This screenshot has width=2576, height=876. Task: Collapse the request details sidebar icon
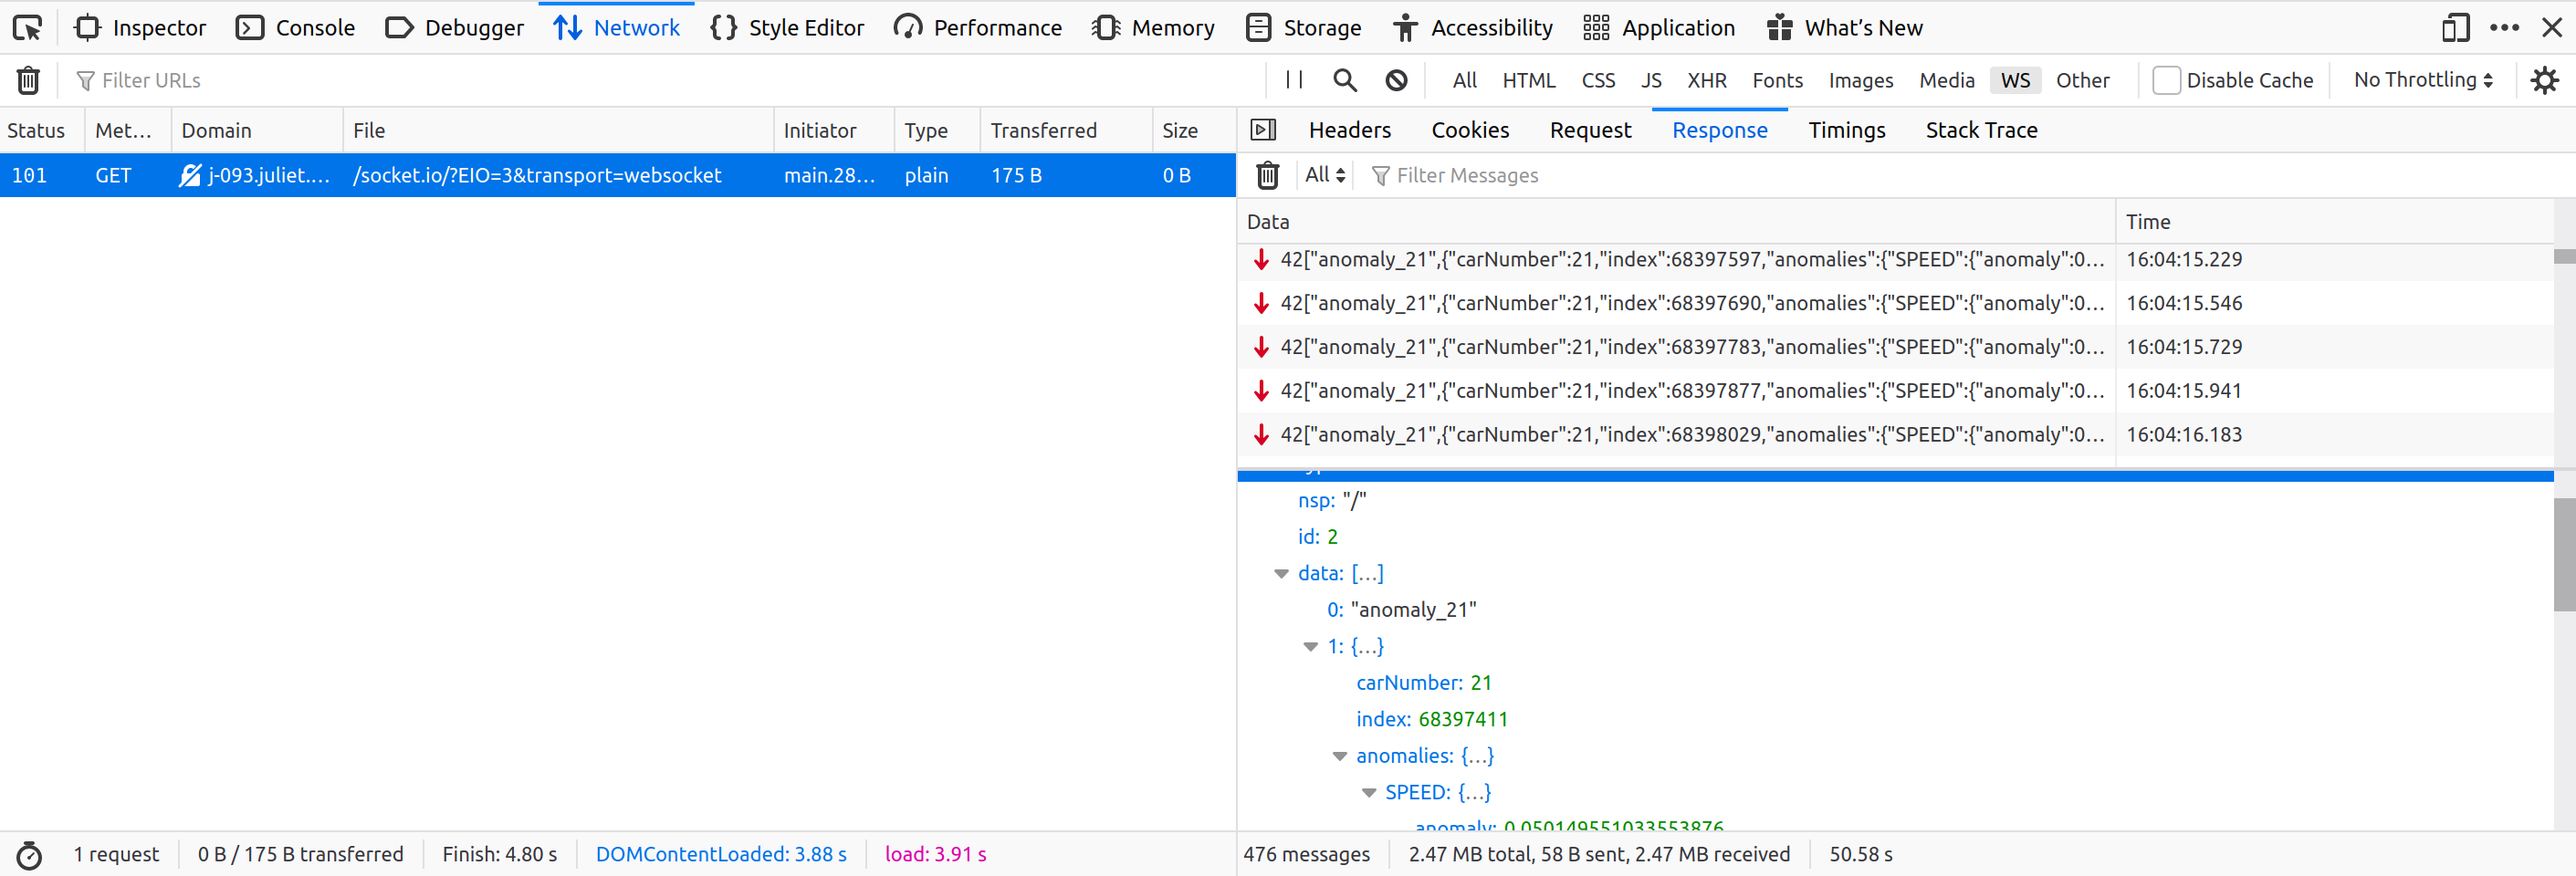pos(1263,130)
